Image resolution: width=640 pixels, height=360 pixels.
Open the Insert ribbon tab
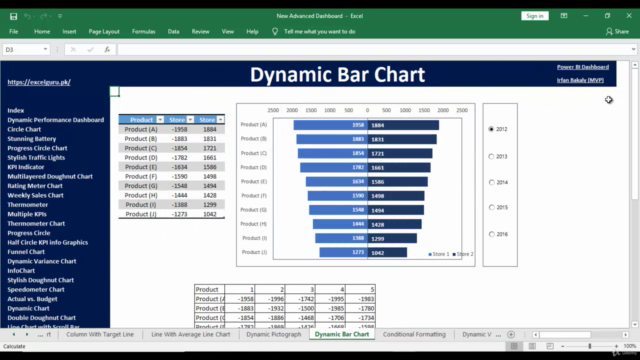(69, 31)
